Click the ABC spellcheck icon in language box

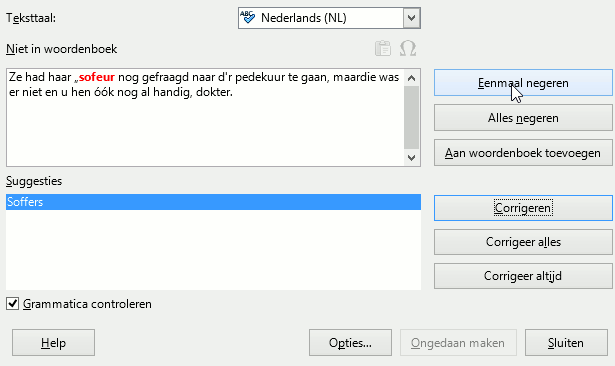[247, 18]
